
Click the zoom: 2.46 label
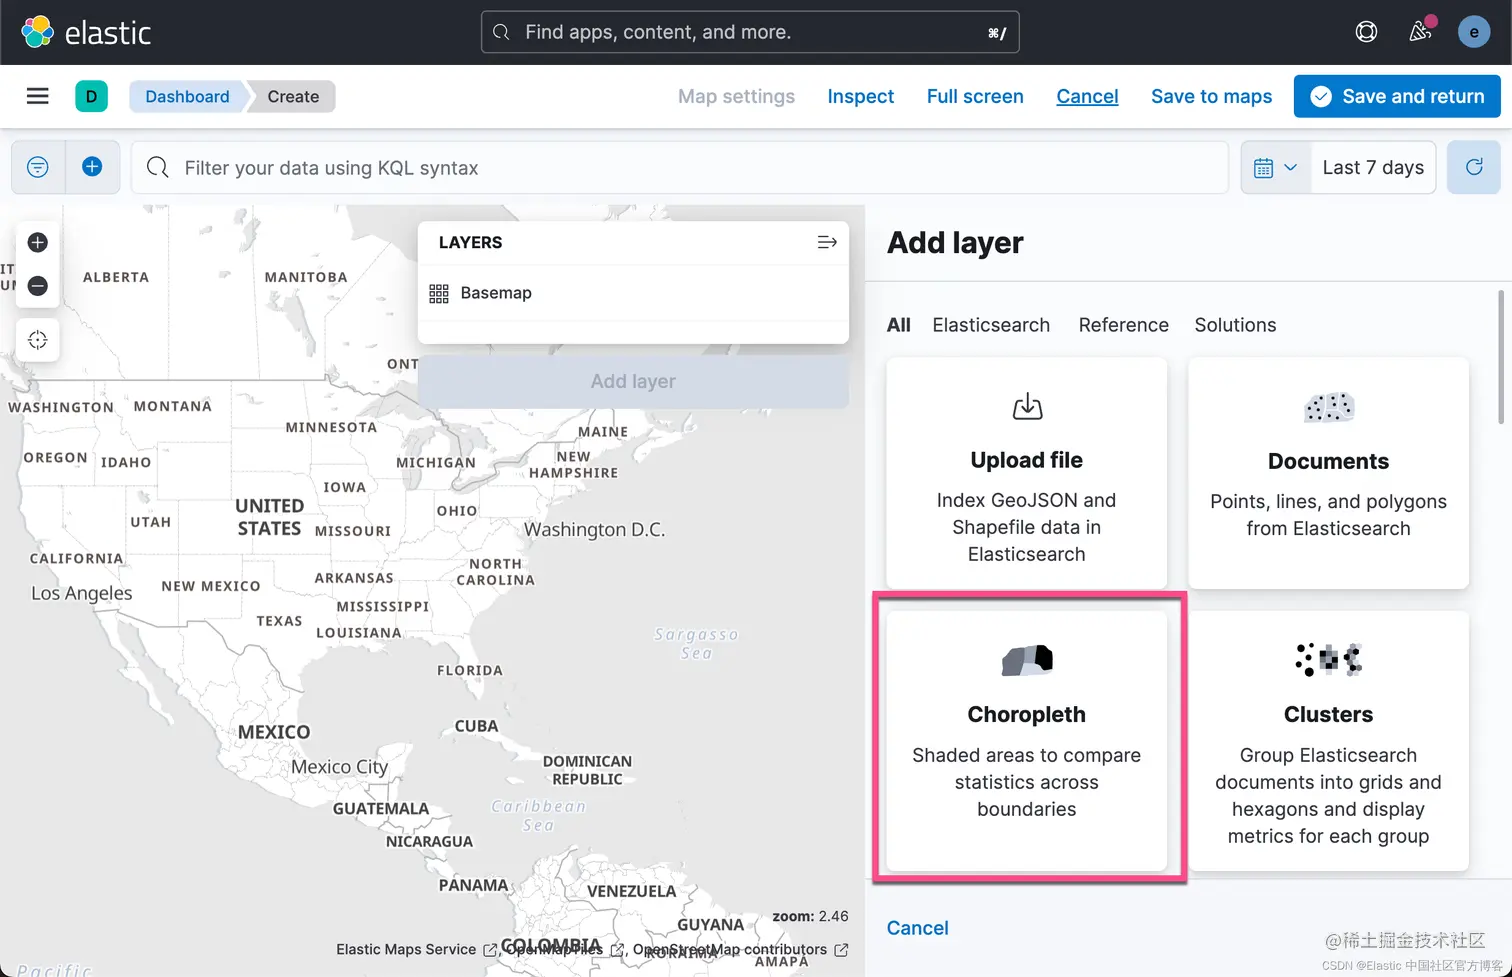click(x=810, y=916)
